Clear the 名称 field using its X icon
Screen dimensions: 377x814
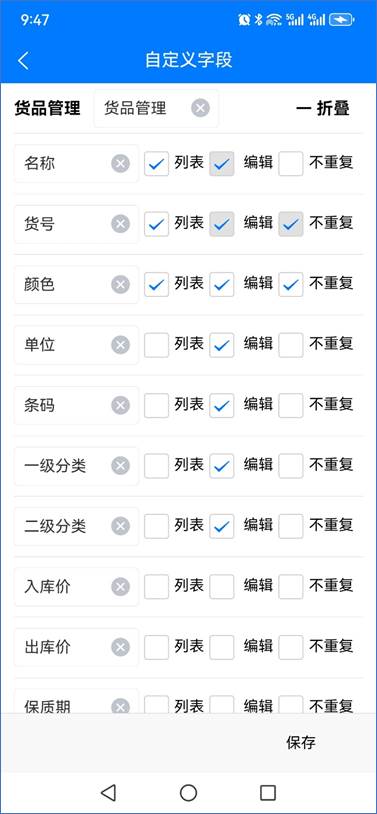click(120, 164)
